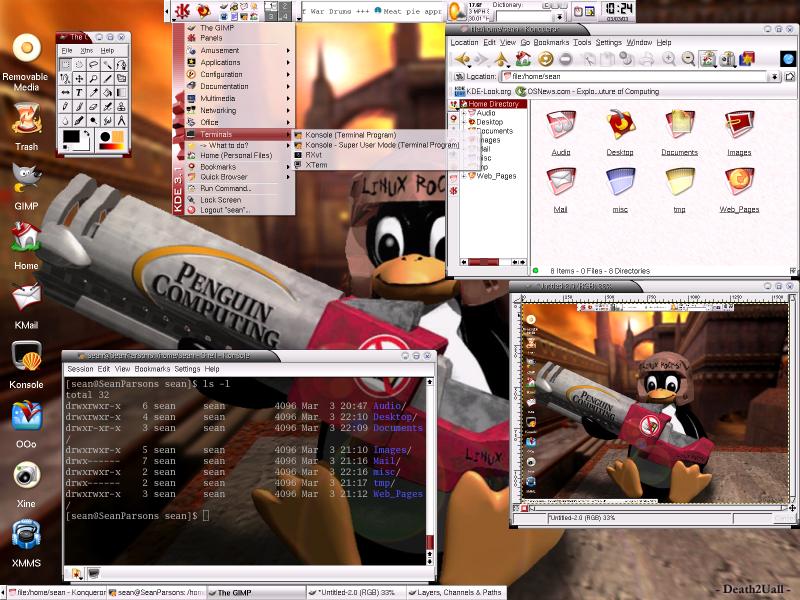Select the Ellipse Select tool in GIMP toolbox

[x=79, y=65]
